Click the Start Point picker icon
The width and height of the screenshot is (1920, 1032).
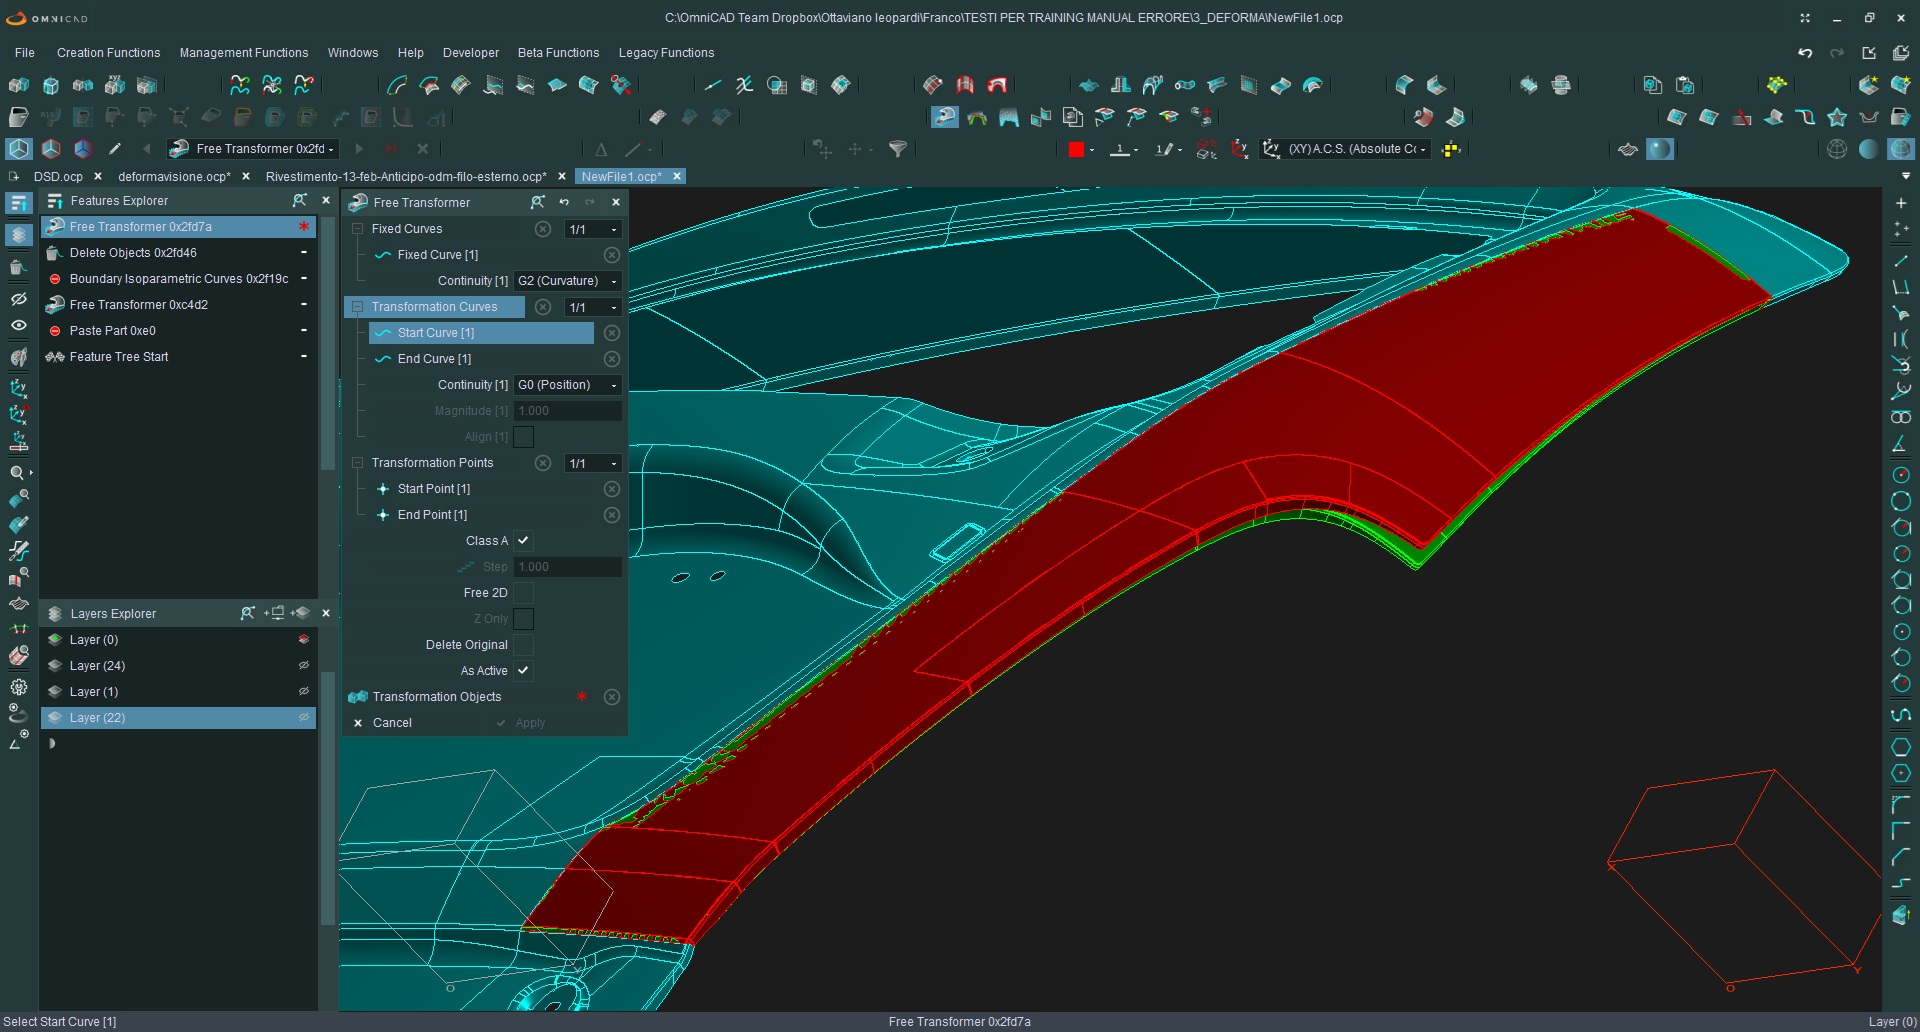point(383,489)
